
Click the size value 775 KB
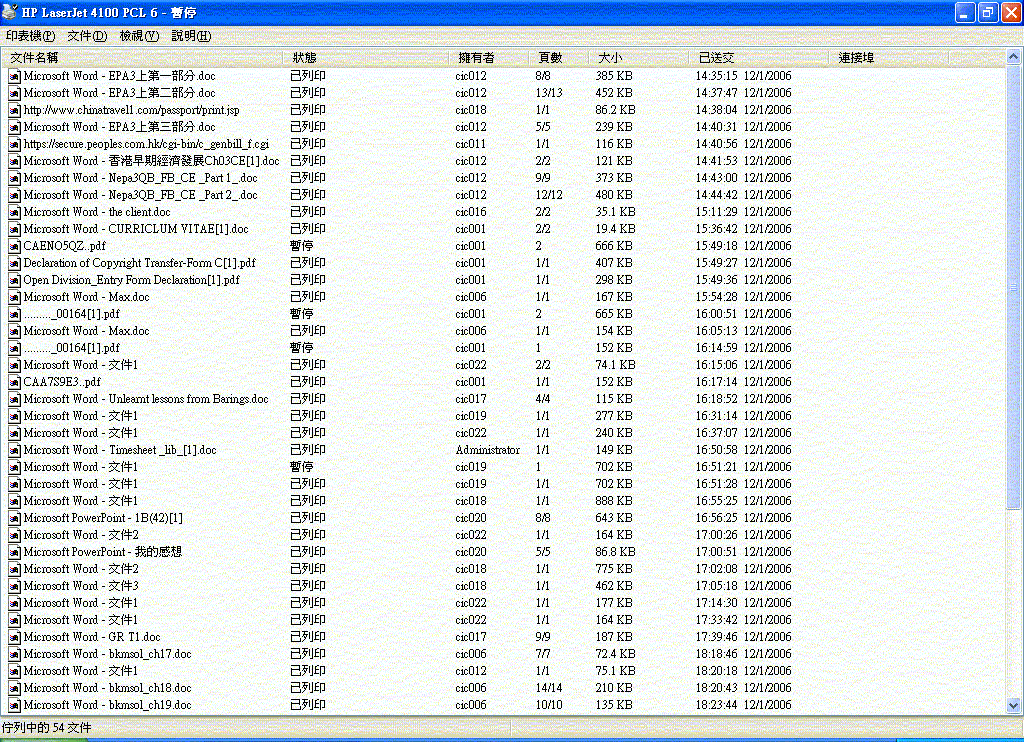click(x=614, y=569)
